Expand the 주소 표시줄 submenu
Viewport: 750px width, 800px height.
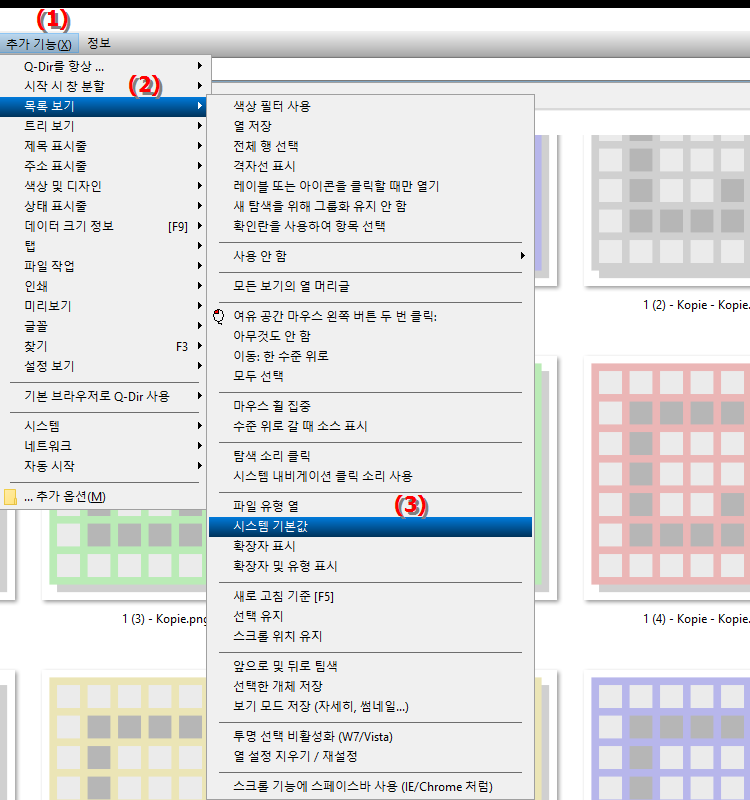(x=105, y=166)
